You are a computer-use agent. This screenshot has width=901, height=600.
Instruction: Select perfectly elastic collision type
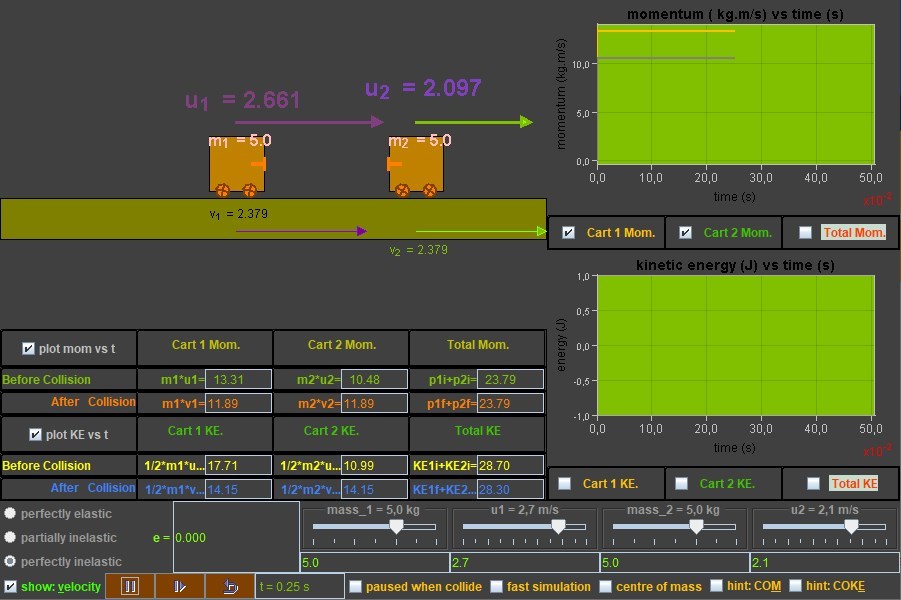pos(10,513)
